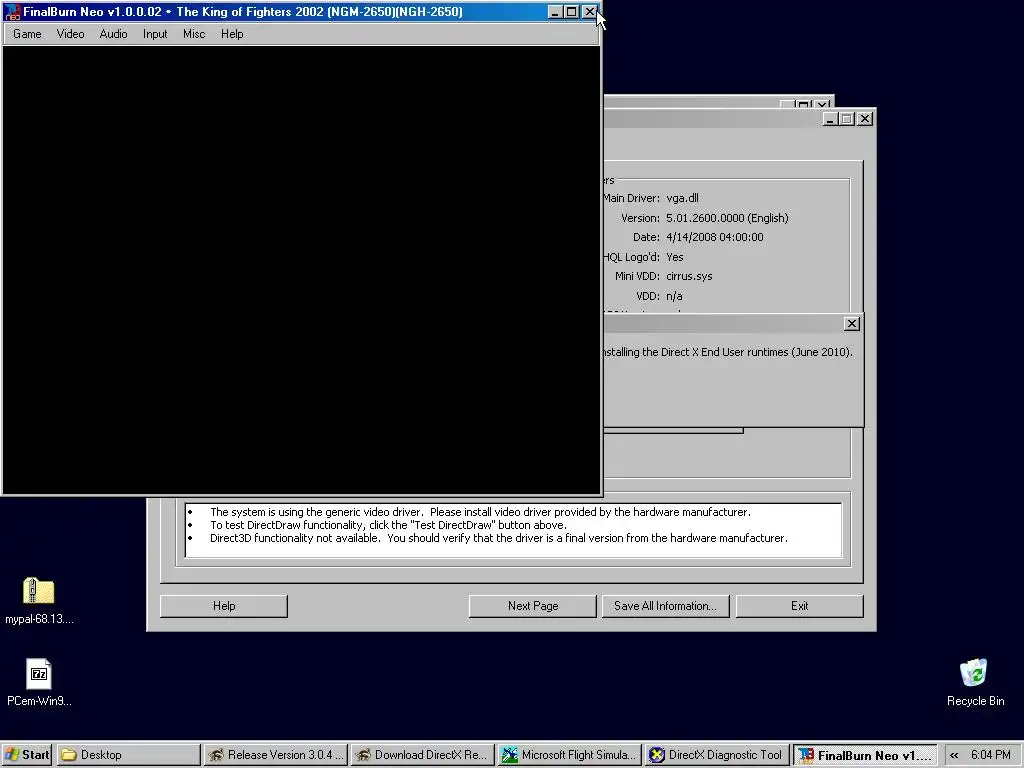
Task: Close the DirectX End User runtimes message dialog
Action: (x=852, y=324)
